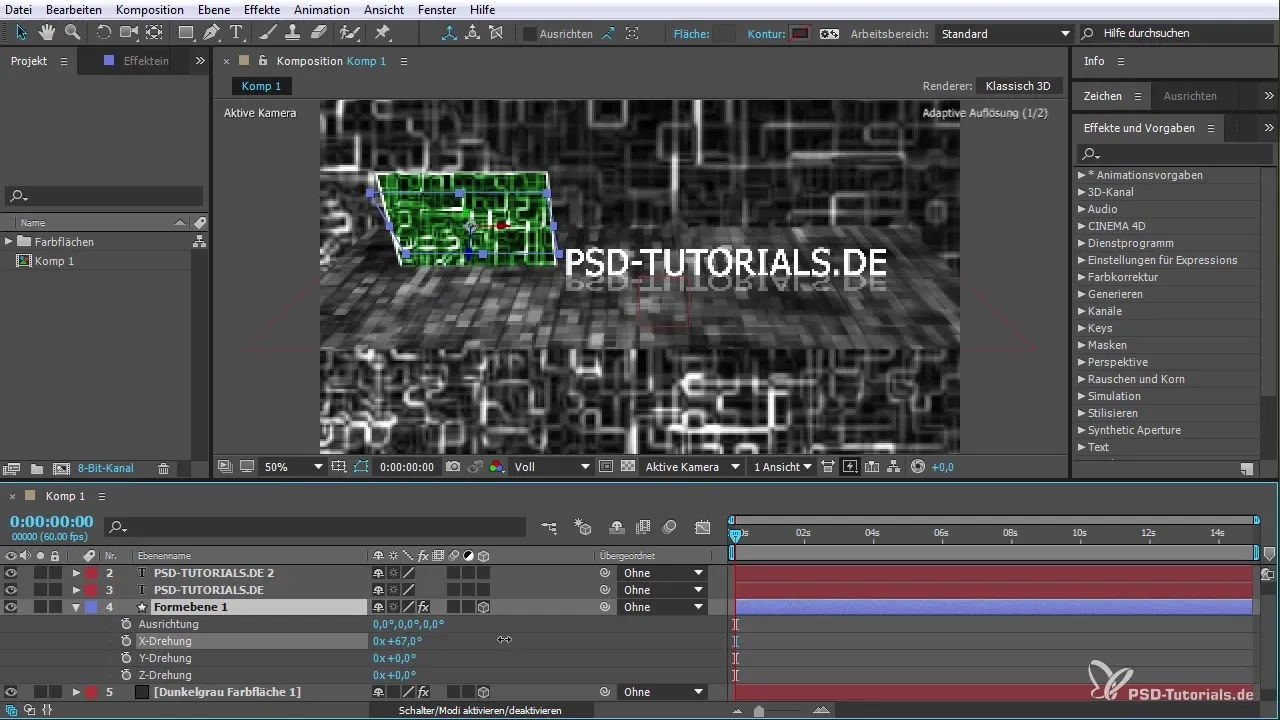Select the Rotation tool
Screen dimensions: 1280x720
click(103, 33)
